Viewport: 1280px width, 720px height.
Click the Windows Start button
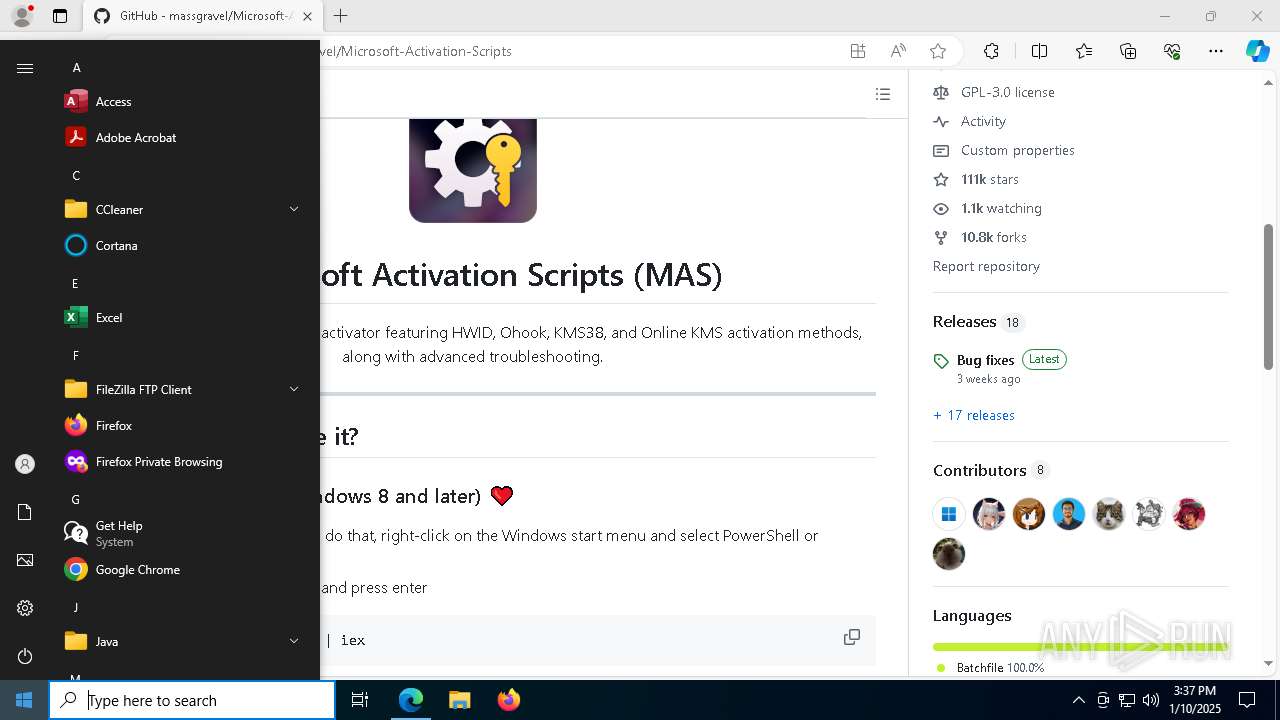(24, 700)
